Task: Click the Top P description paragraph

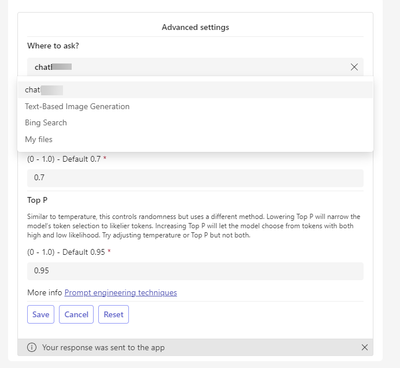Action: 194,226
